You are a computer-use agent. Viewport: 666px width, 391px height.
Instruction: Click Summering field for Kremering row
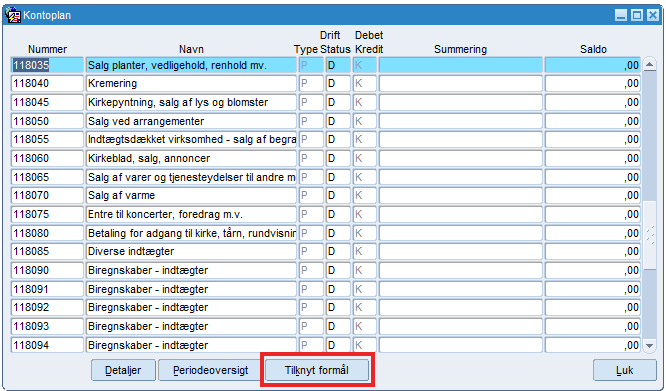point(461,84)
